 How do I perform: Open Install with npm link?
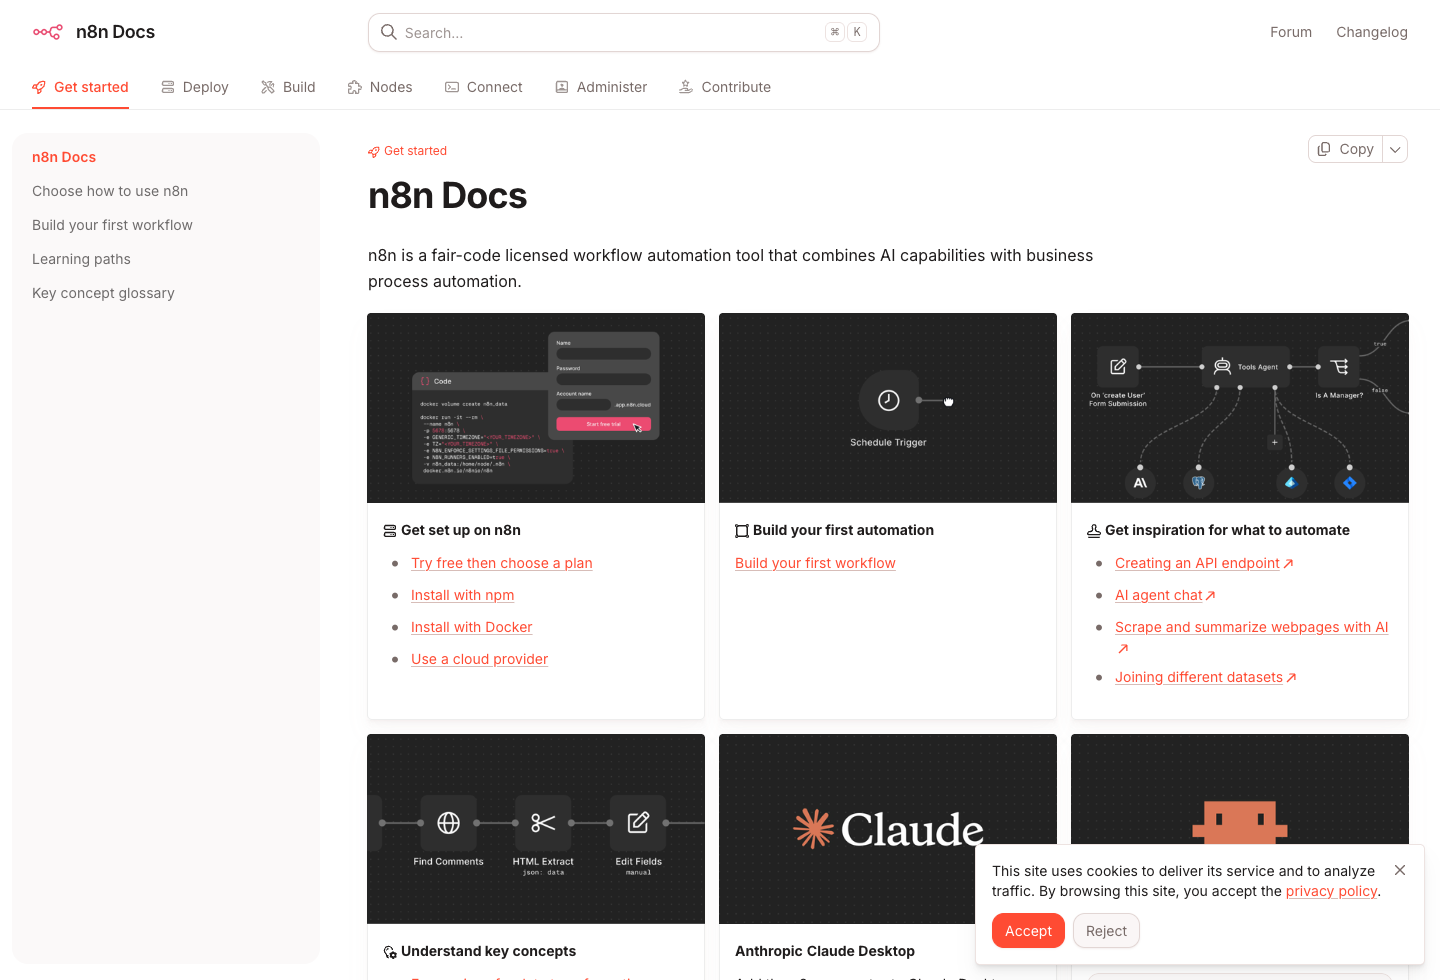[463, 595]
